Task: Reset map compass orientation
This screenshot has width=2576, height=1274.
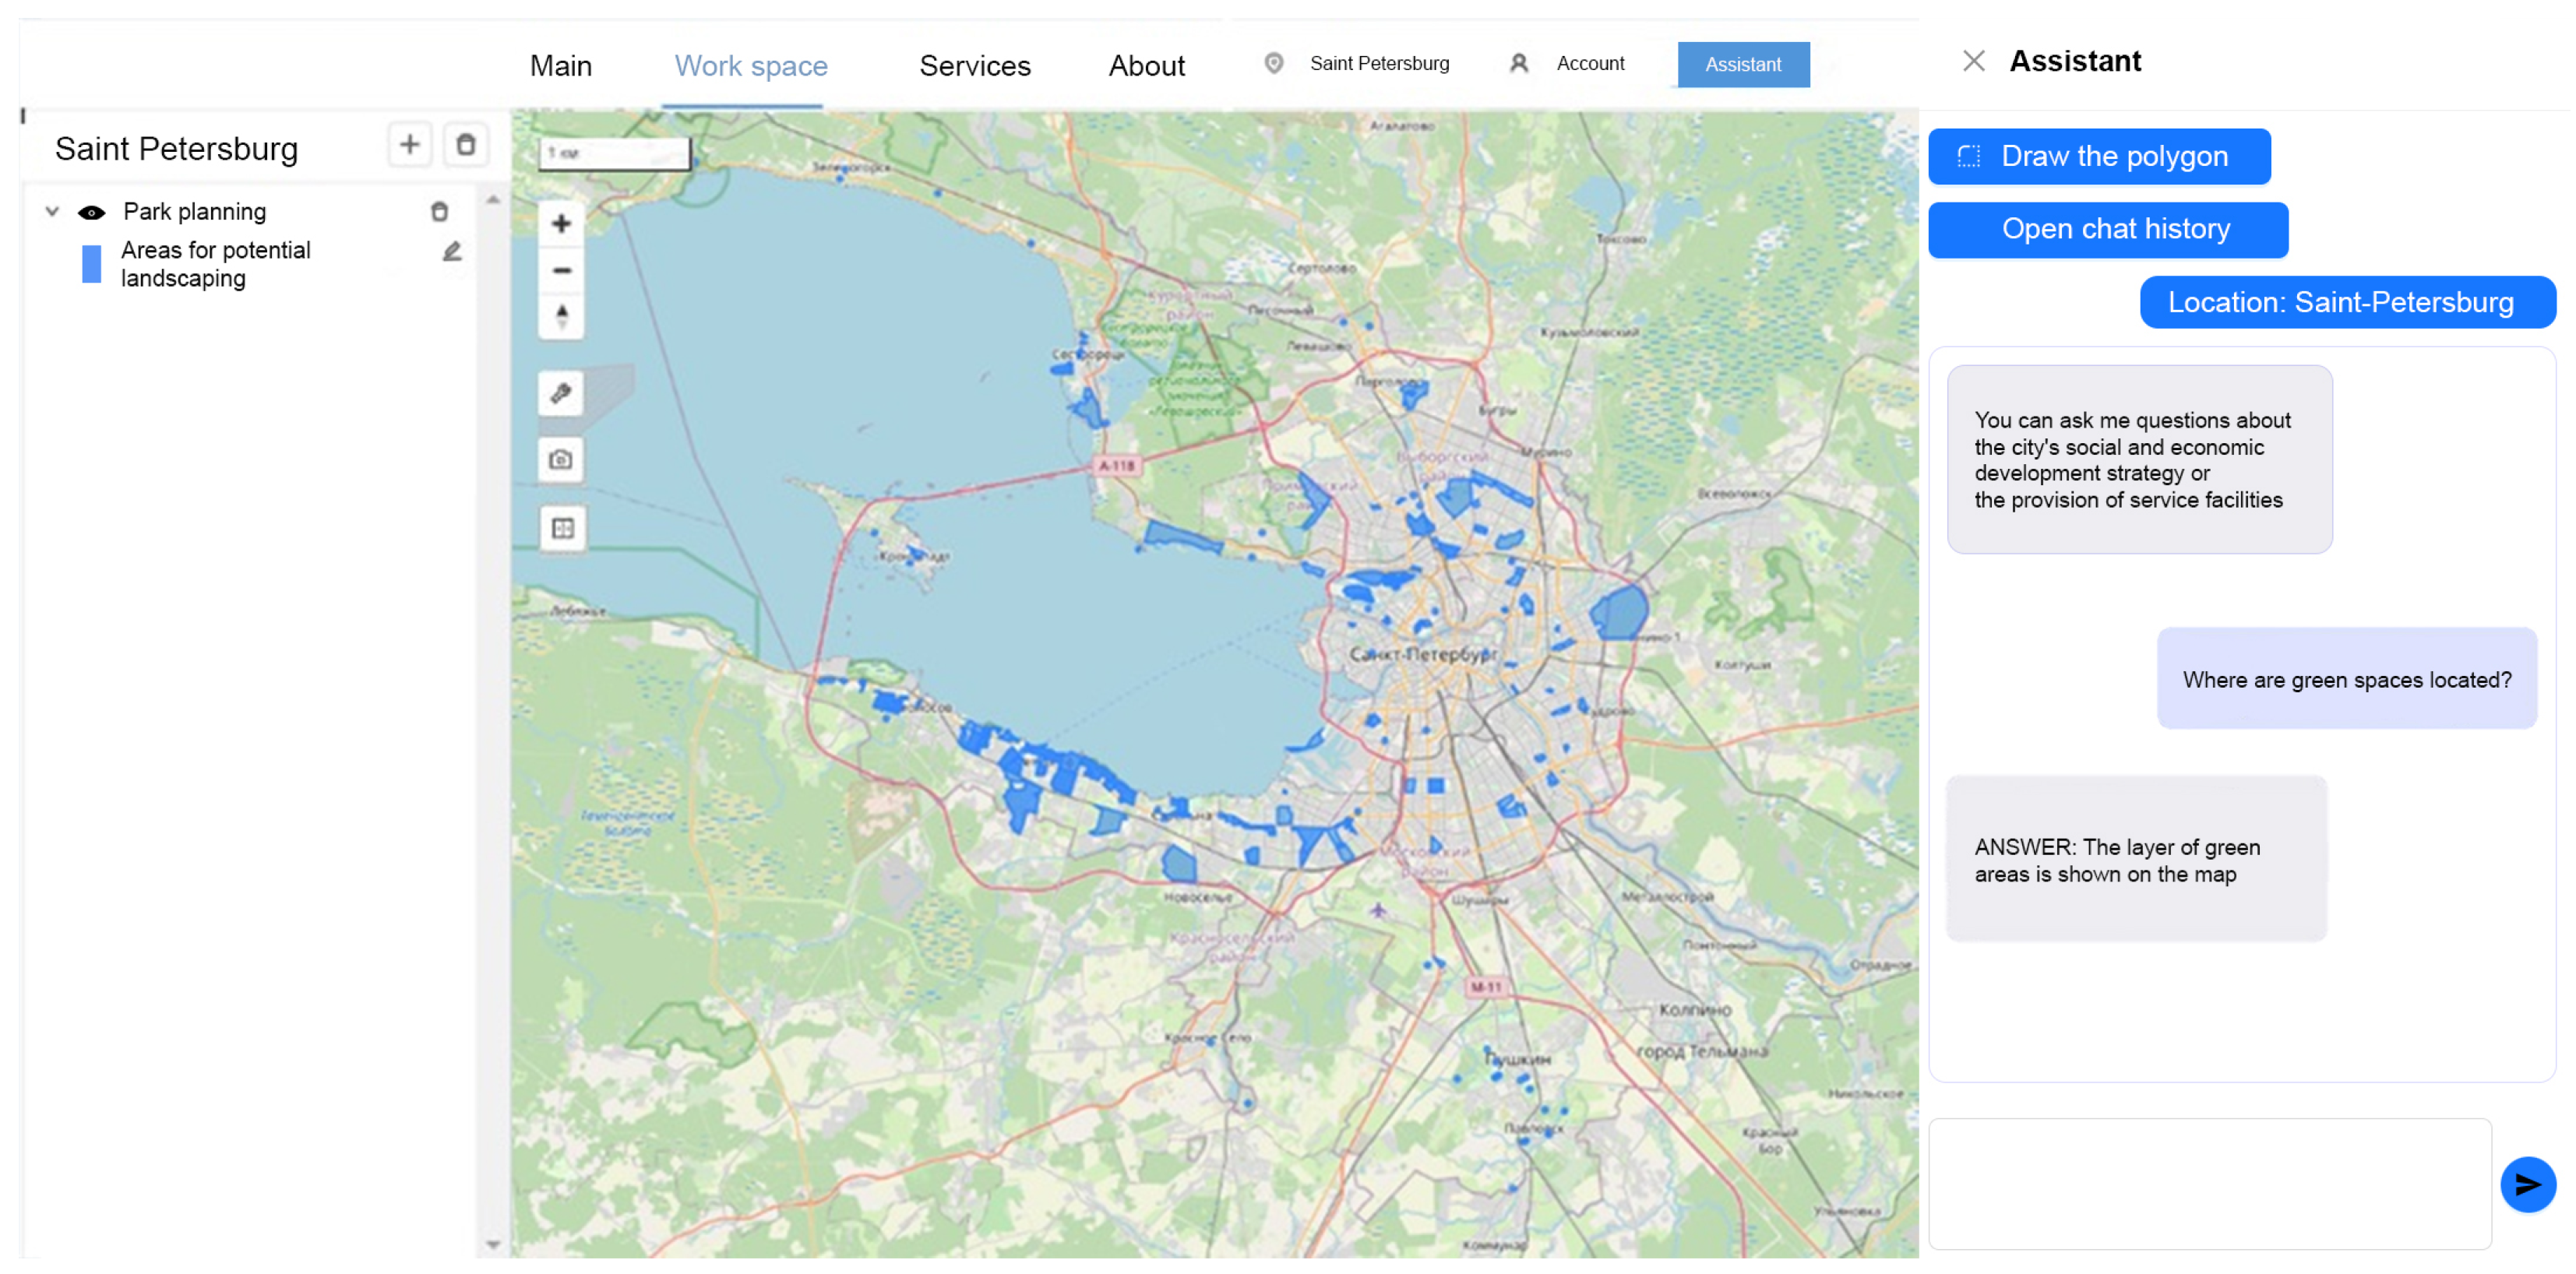Action: point(561,317)
